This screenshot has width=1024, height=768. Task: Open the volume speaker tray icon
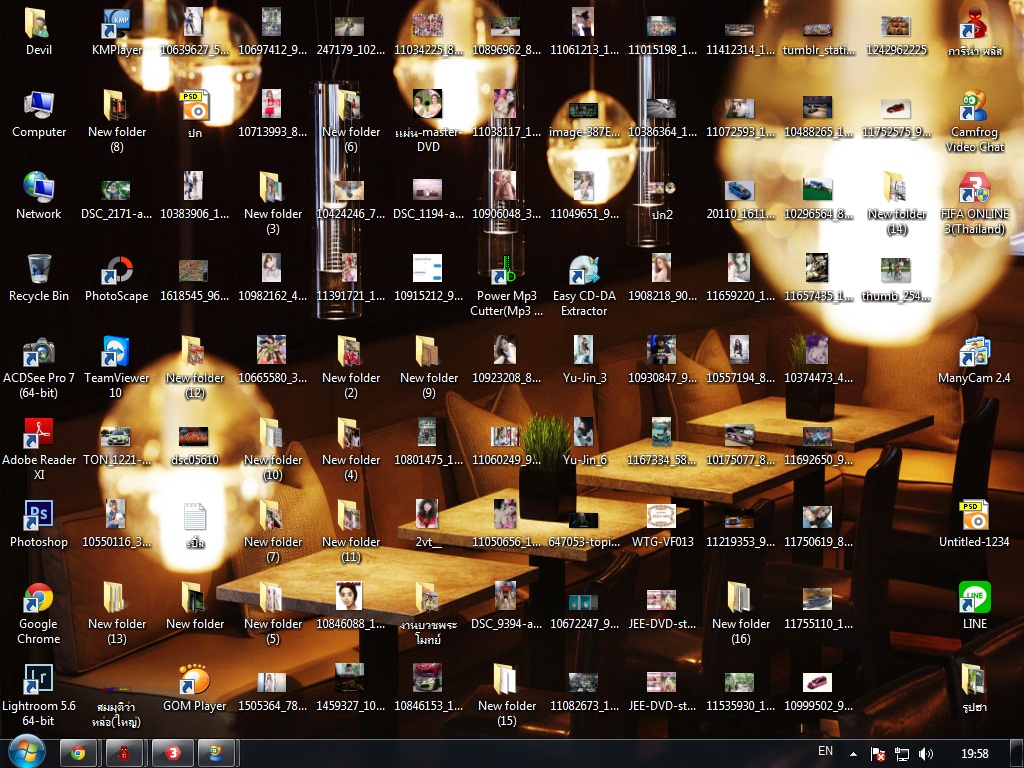pyautogui.click(x=925, y=754)
